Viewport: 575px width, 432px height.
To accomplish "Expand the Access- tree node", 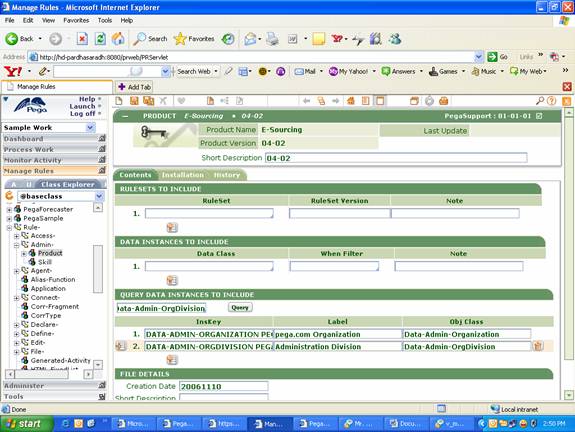I will point(17,236).
